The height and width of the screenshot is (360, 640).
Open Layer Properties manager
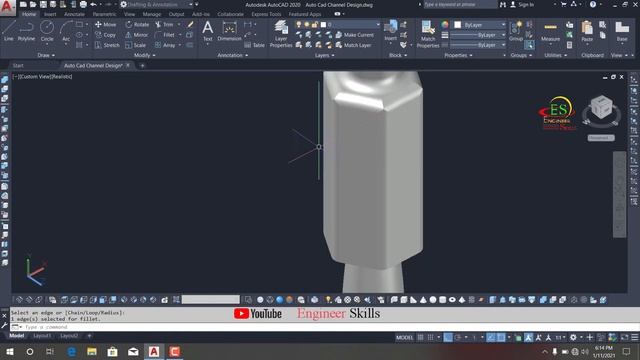pyautogui.click(x=281, y=34)
